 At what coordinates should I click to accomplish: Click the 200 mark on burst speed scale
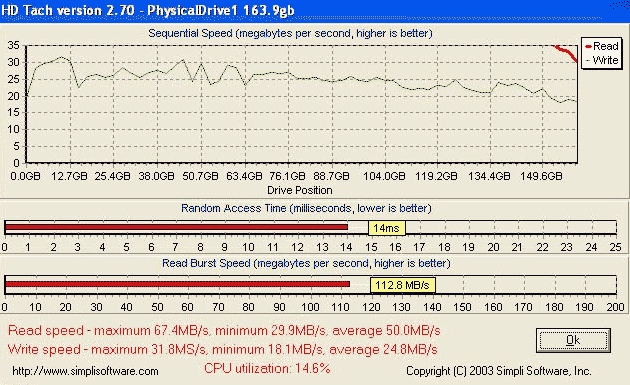click(x=615, y=307)
